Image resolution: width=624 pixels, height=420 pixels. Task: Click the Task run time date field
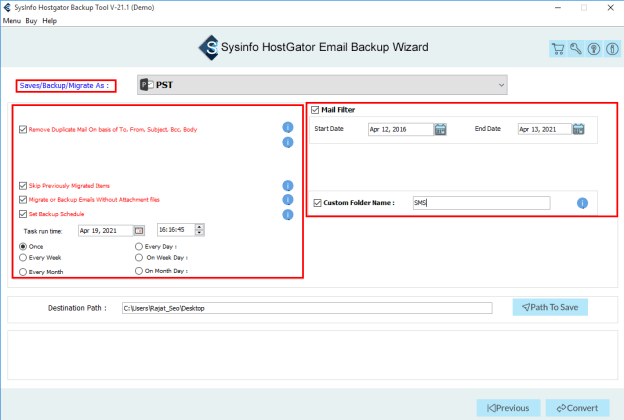(x=105, y=231)
